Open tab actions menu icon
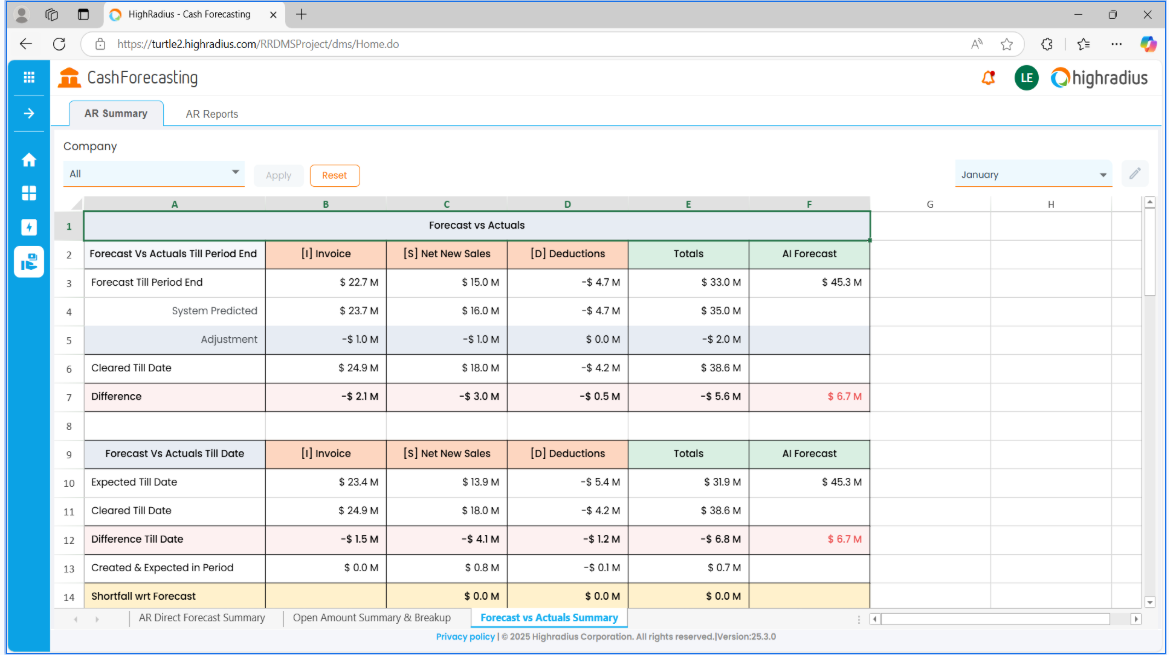This screenshot has width=1169, height=655. tap(84, 14)
